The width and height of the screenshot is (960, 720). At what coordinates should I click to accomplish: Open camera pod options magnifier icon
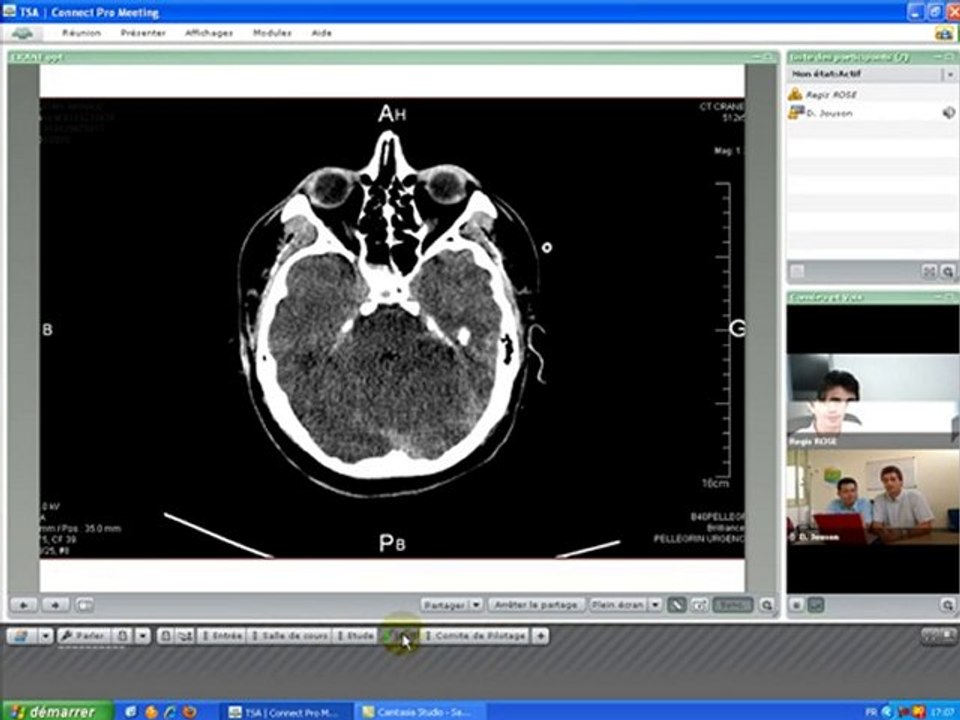(x=948, y=605)
